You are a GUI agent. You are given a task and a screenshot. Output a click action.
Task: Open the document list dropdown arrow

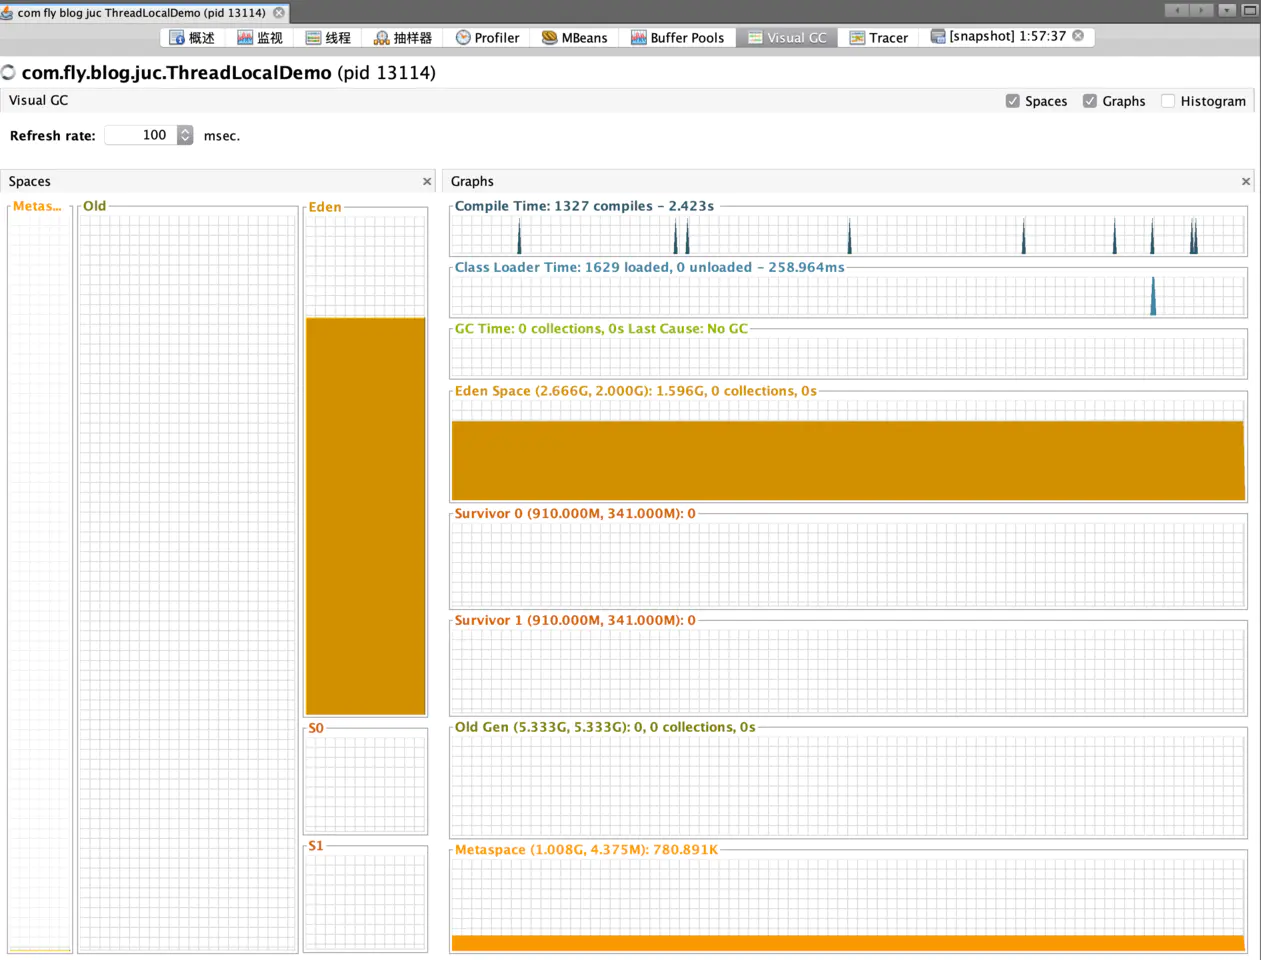click(1226, 11)
